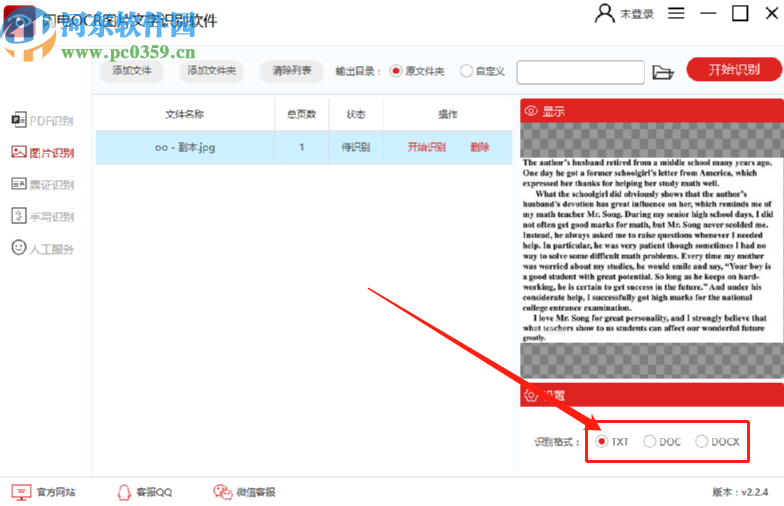Click the eye icon in 显示 panel header
This screenshot has width=784, height=506.
point(531,110)
